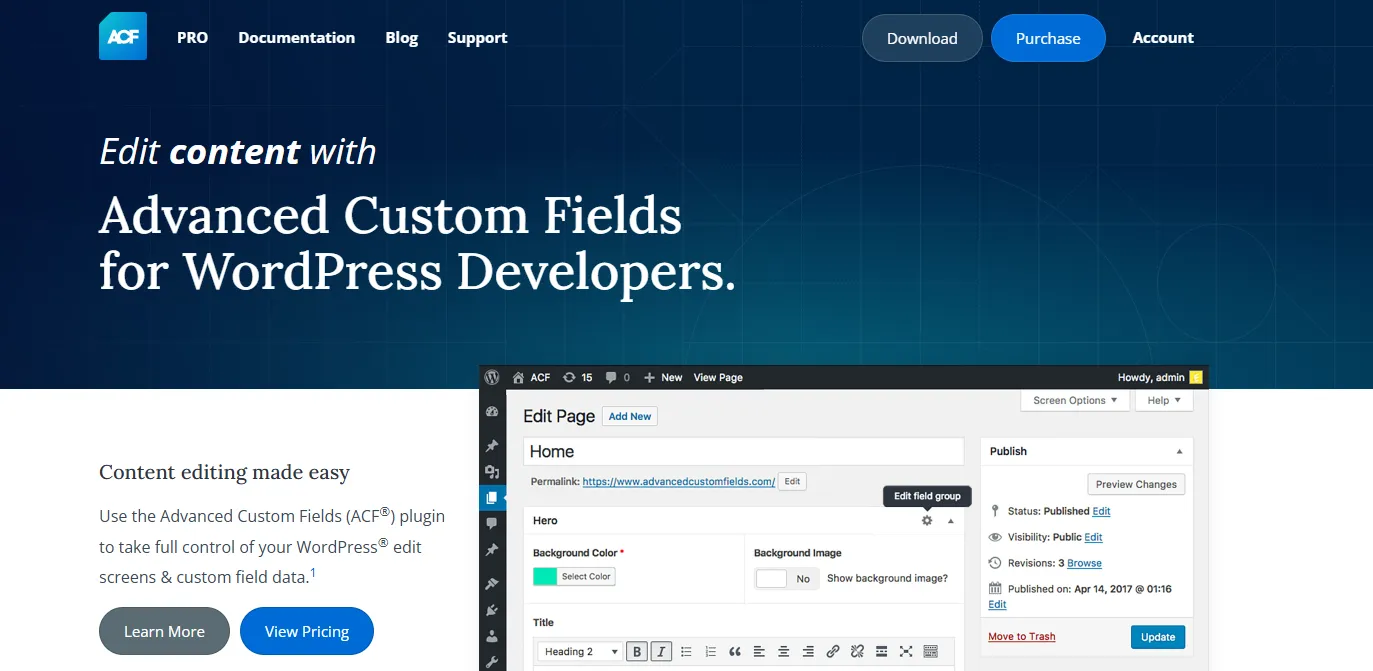This screenshot has width=1373, height=671.
Task: Open the Comments speech-bubble icon in sidebar
Action: click(492, 523)
